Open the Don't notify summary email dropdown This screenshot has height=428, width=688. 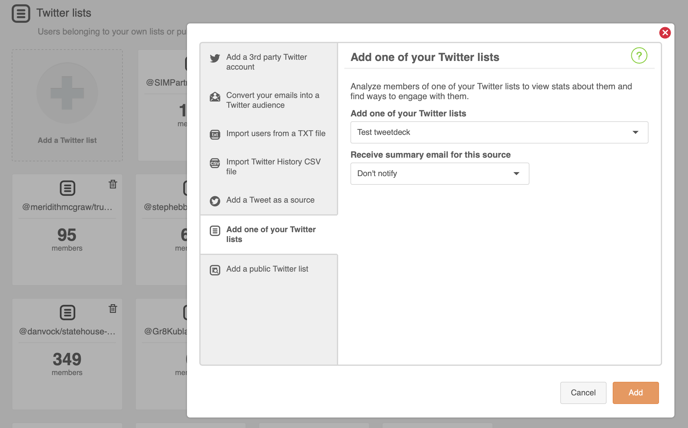[x=440, y=173]
